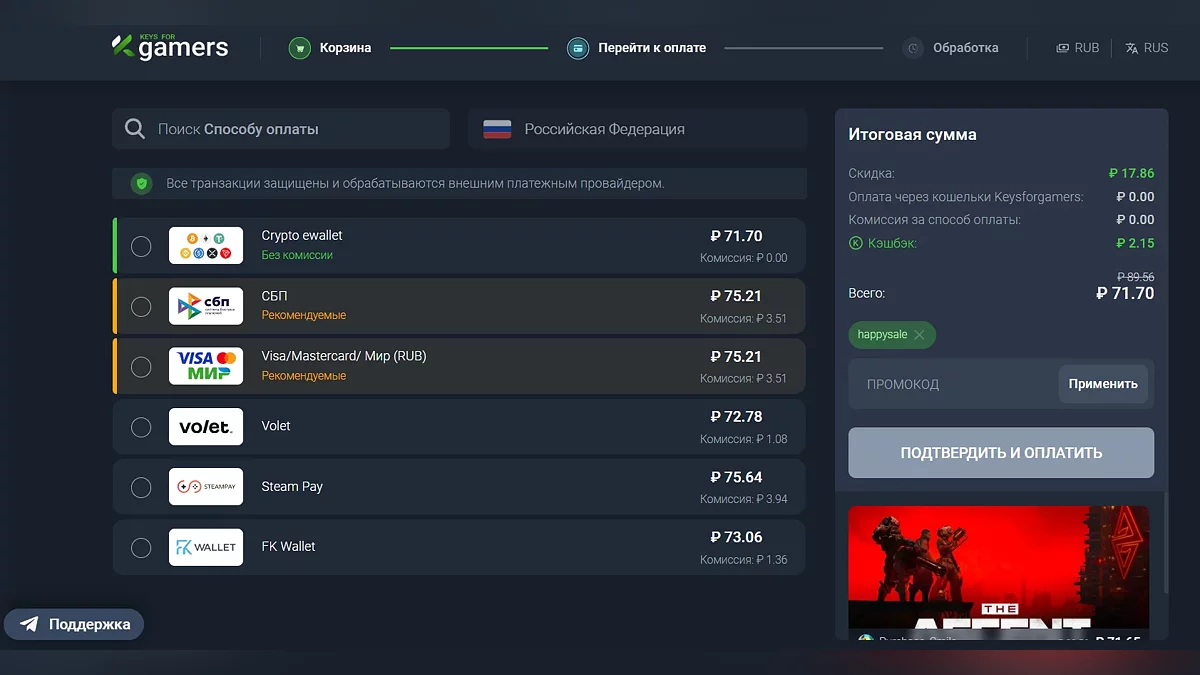This screenshot has width=1200, height=675.
Task: Select the СБП radio button
Action: pyautogui.click(x=141, y=306)
